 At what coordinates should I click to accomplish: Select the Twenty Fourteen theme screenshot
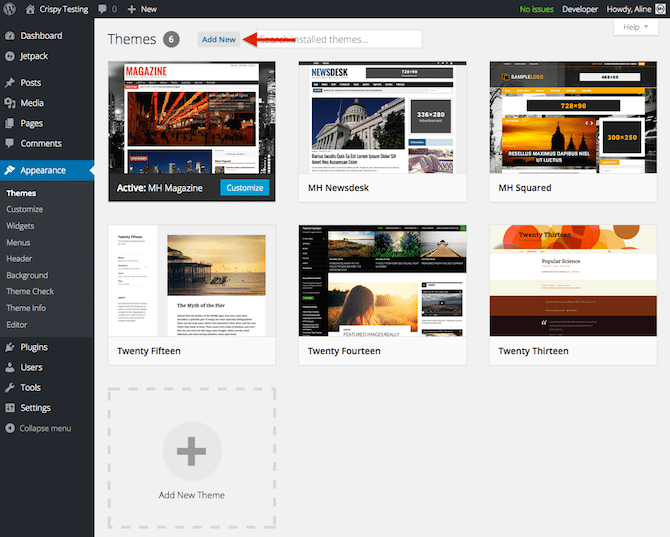pyautogui.click(x=382, y=281)
